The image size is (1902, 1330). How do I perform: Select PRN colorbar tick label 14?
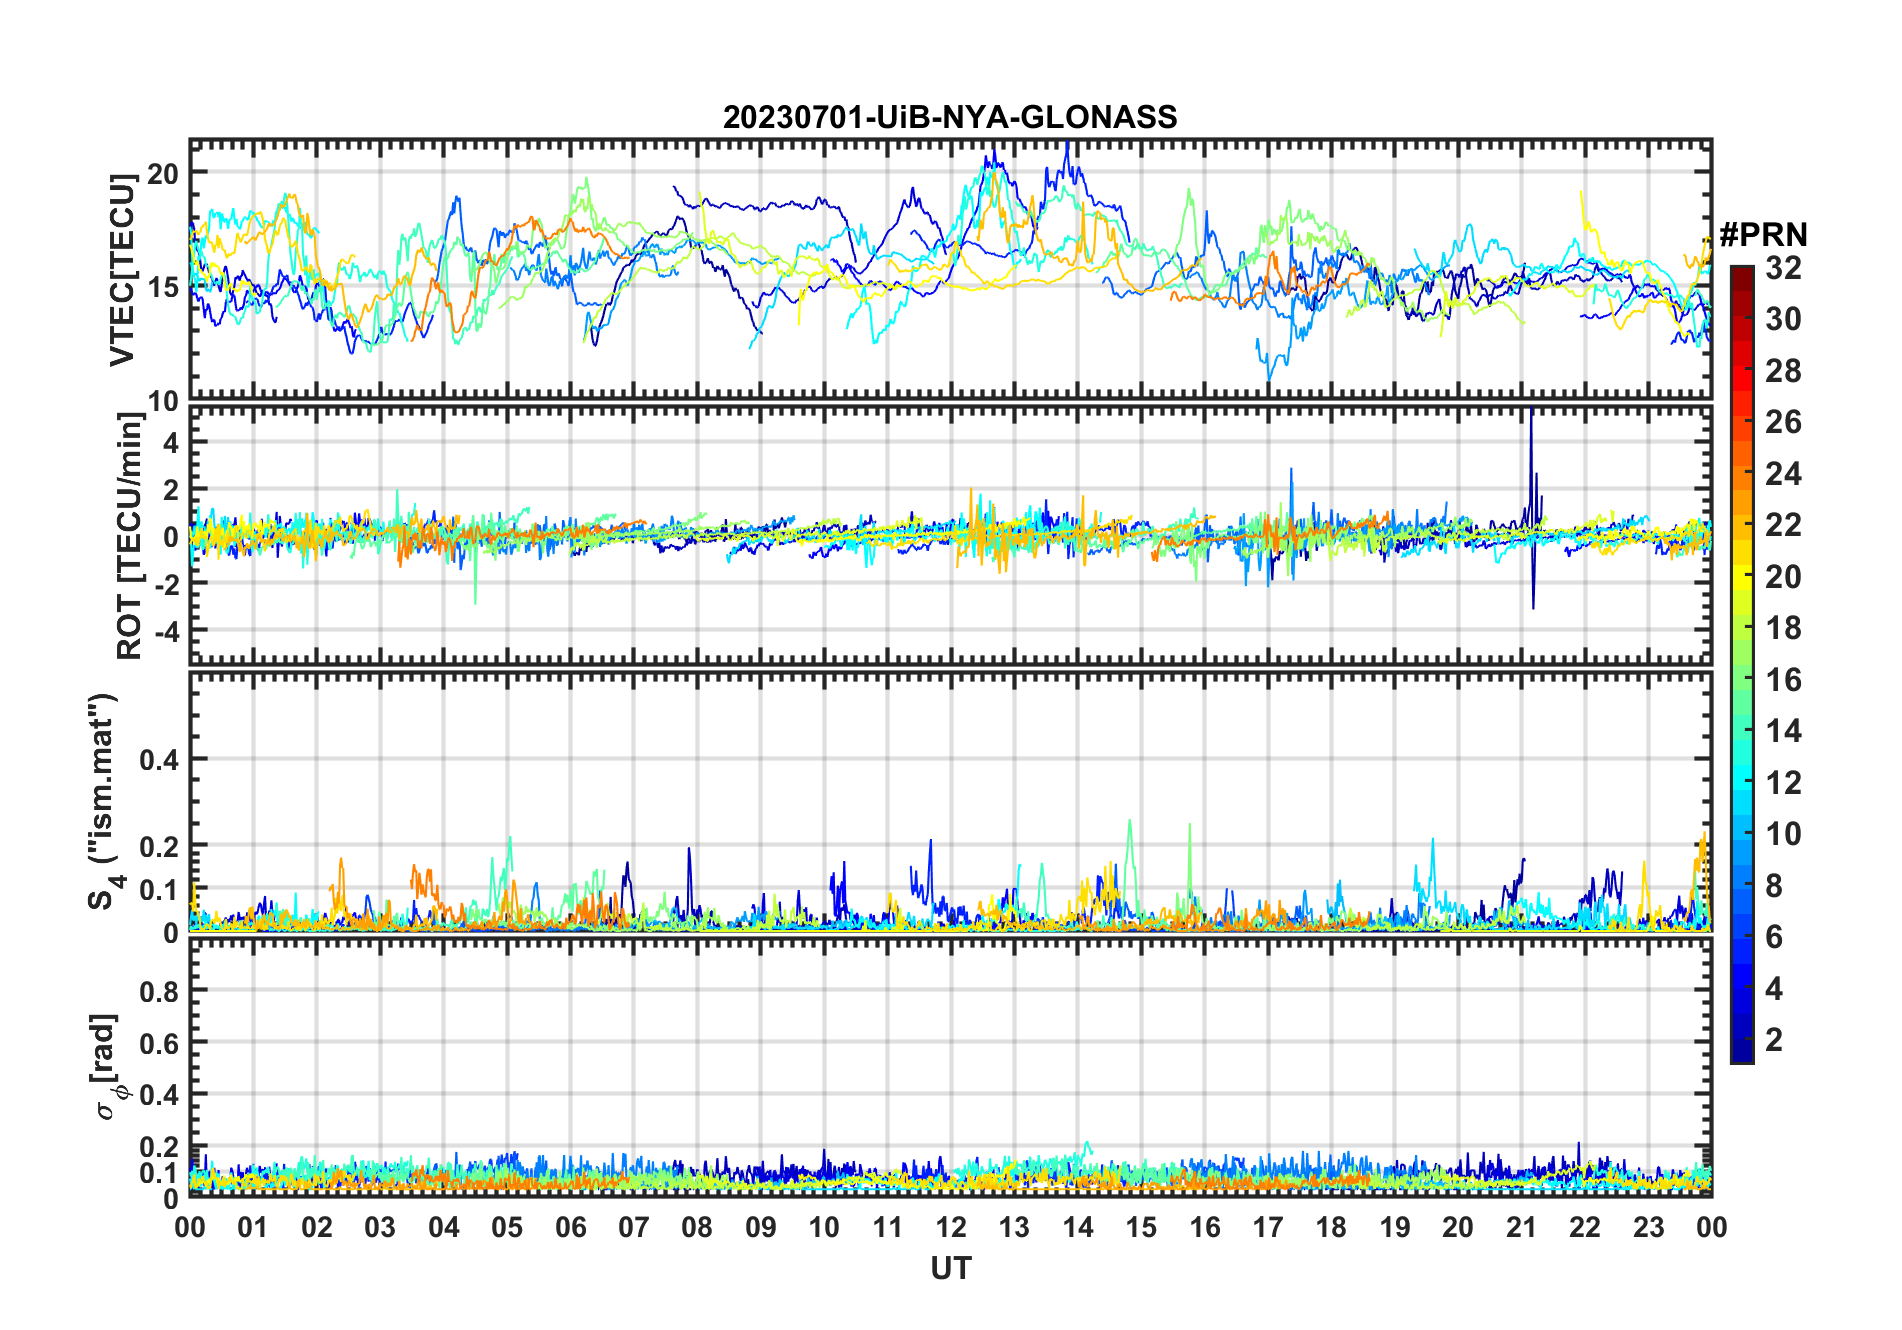1783,731
